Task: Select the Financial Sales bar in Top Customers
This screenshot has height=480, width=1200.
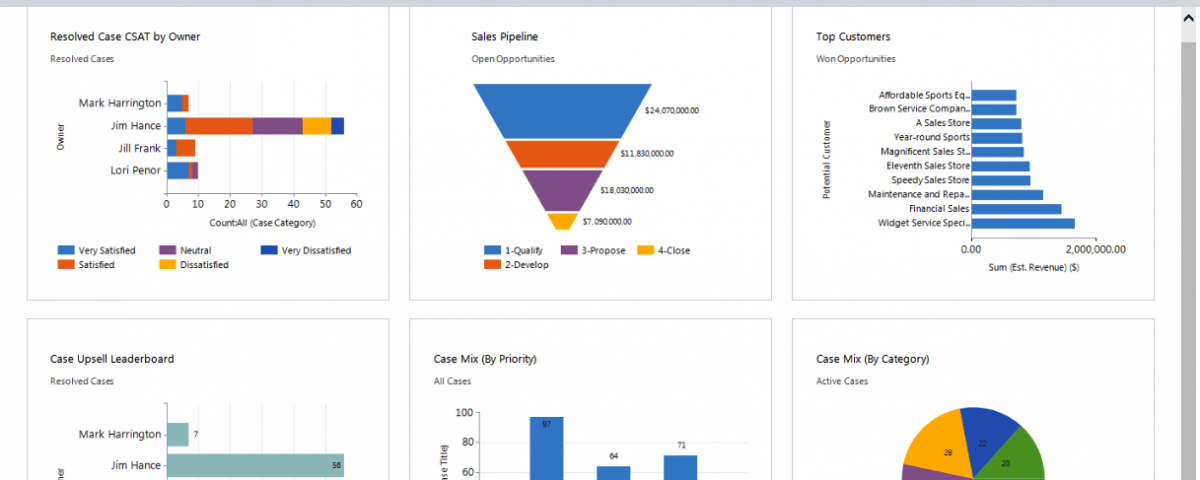Action: 1016,209
